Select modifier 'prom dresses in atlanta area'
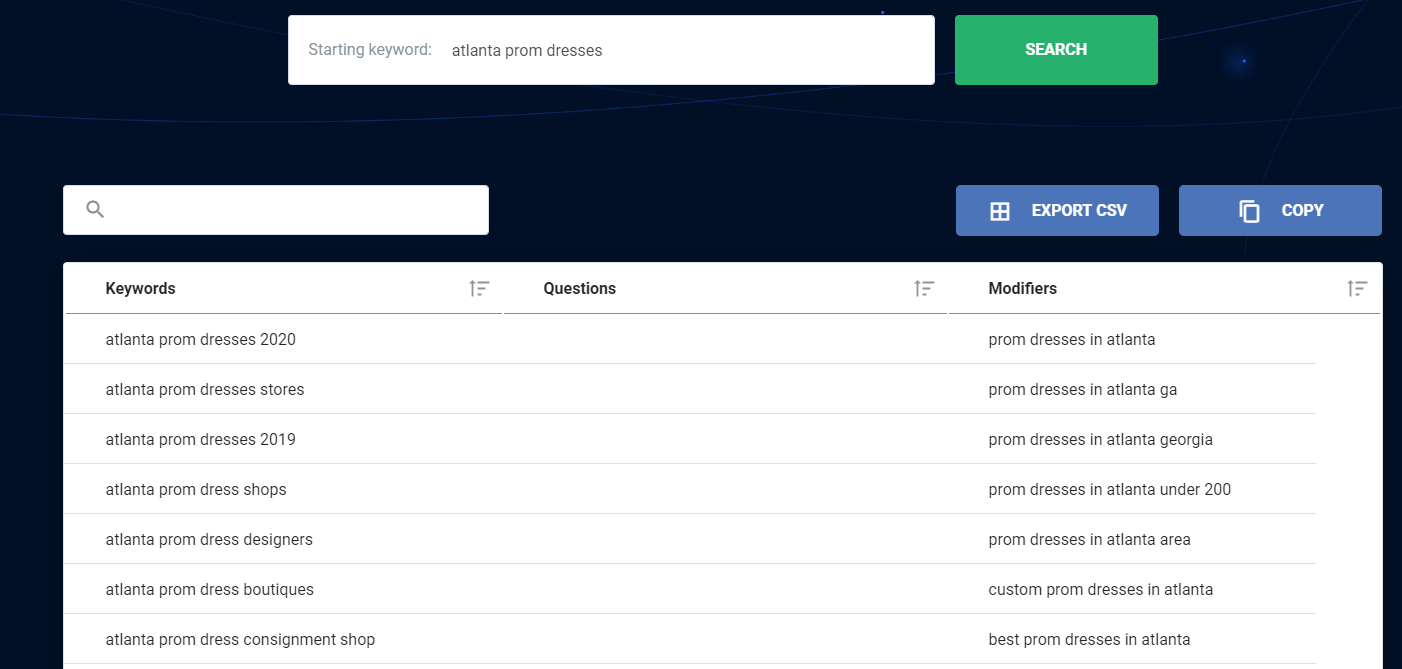Image resolution: width=1402 pixels, height=669 pixels. (x=1090, y=539)
